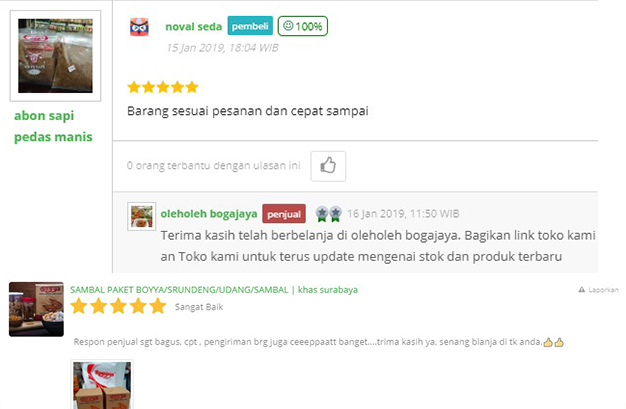
Task: Click the Sangat Baik star rating
Action: (118, 306)
